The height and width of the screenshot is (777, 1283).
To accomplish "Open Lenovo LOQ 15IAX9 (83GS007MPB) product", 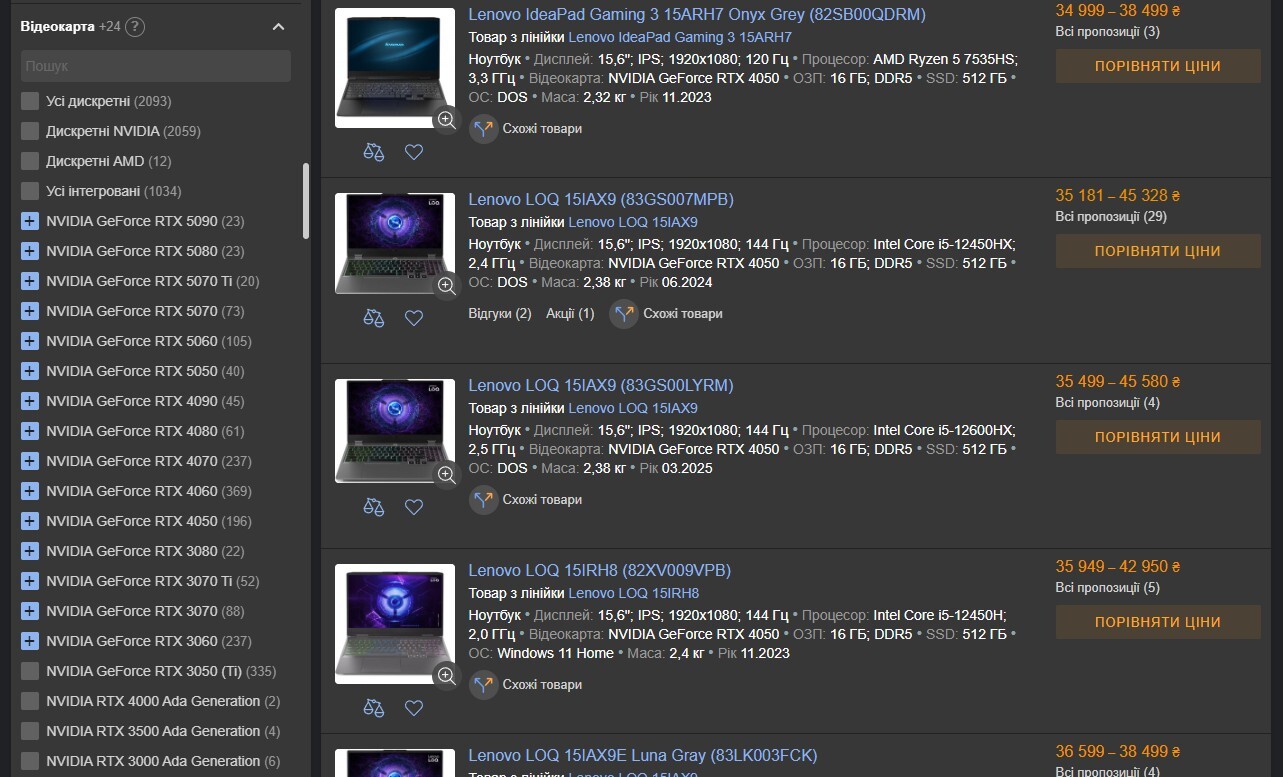I will 601,199.
